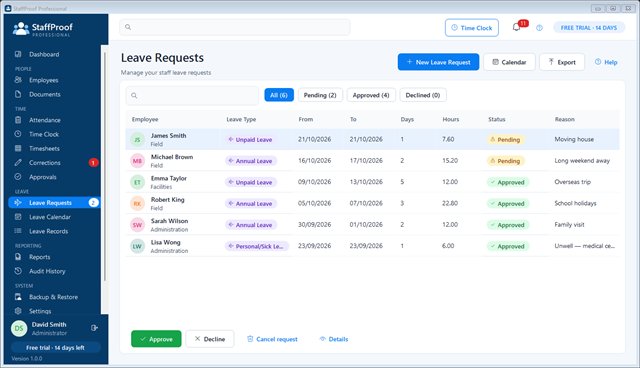This screenshot has width=640, height=368.
Task: Open Time Clock icon in sidebar
Action: click(18, 134)
